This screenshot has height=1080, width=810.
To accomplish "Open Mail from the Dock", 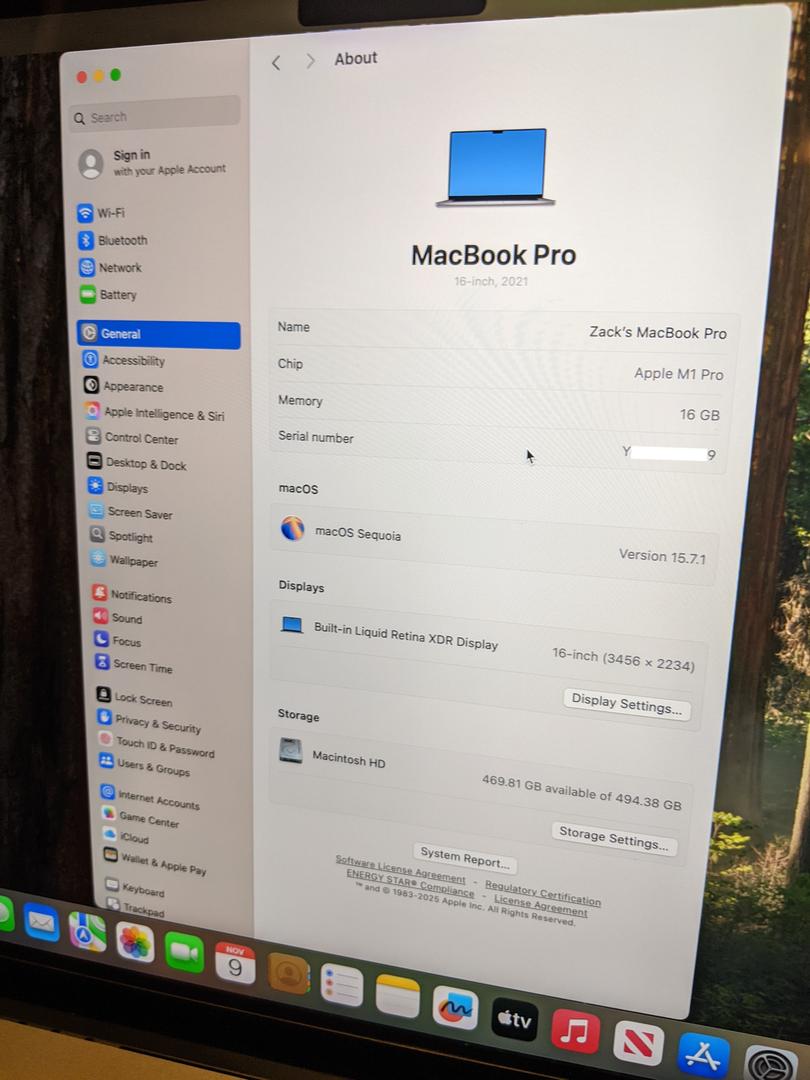I will (x=41, y=922).
